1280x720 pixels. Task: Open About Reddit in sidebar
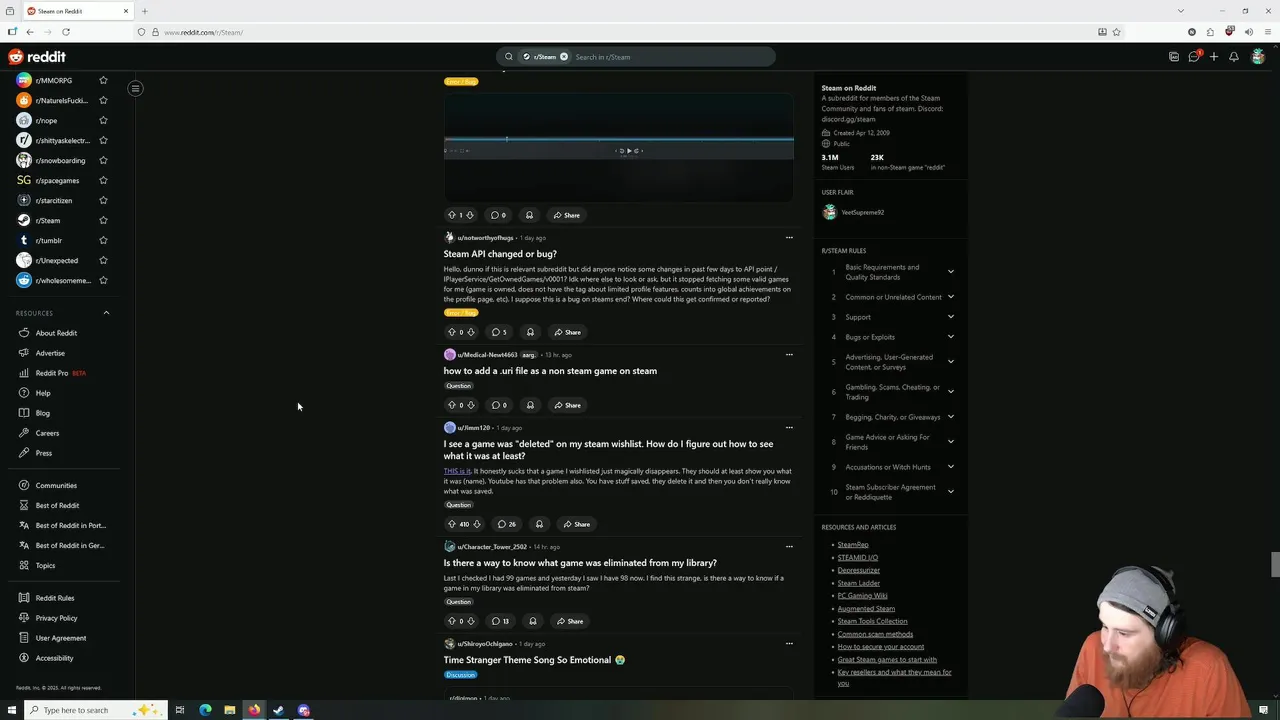click(x=56, y=333)
